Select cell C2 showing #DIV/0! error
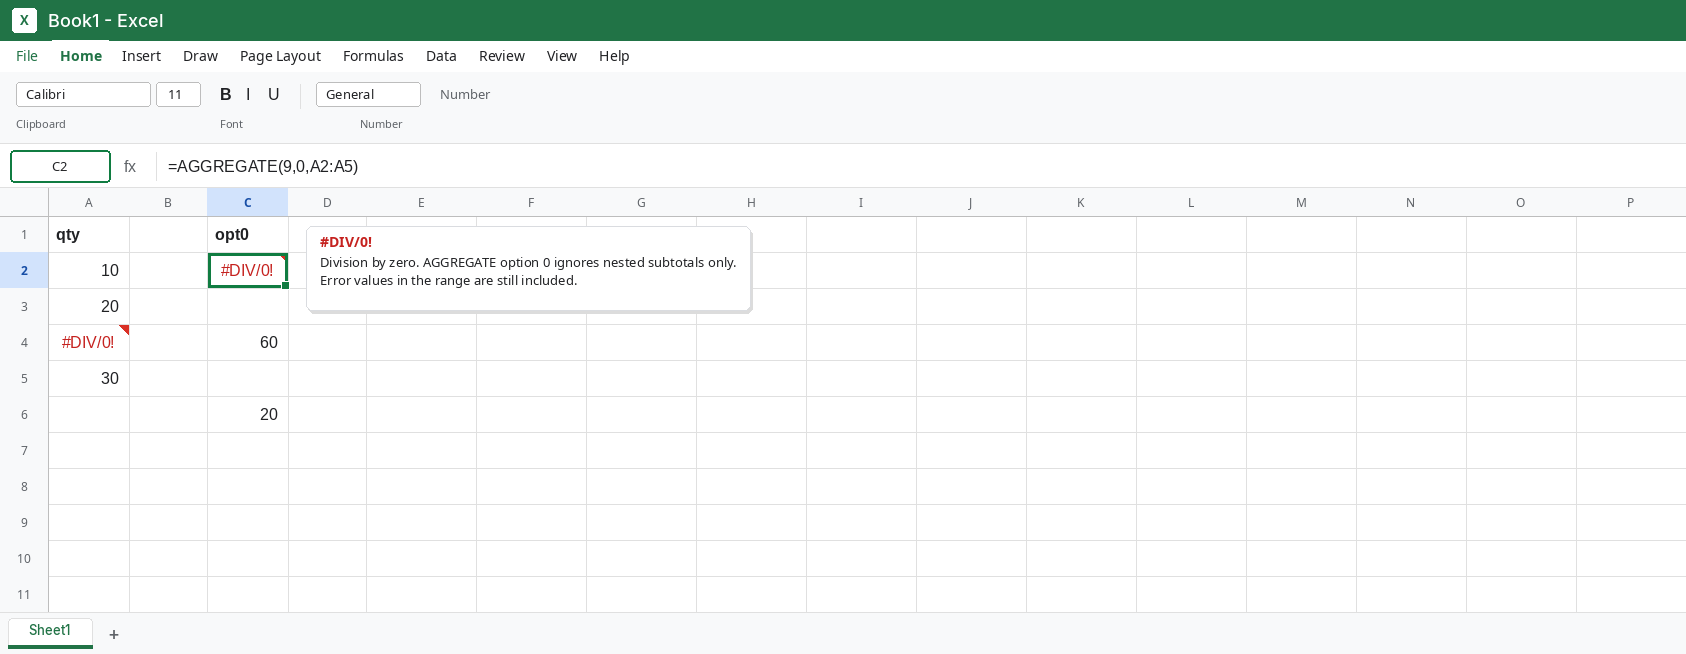 pyautogui.click(x=248, y=271)
